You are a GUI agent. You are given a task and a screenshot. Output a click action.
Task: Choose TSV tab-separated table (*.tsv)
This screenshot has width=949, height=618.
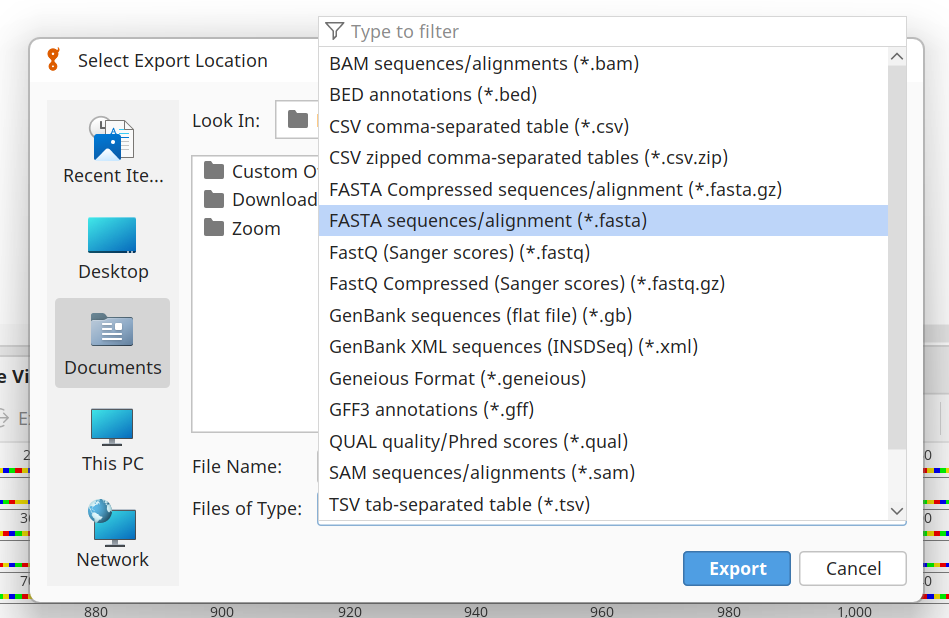coord(459,504)
